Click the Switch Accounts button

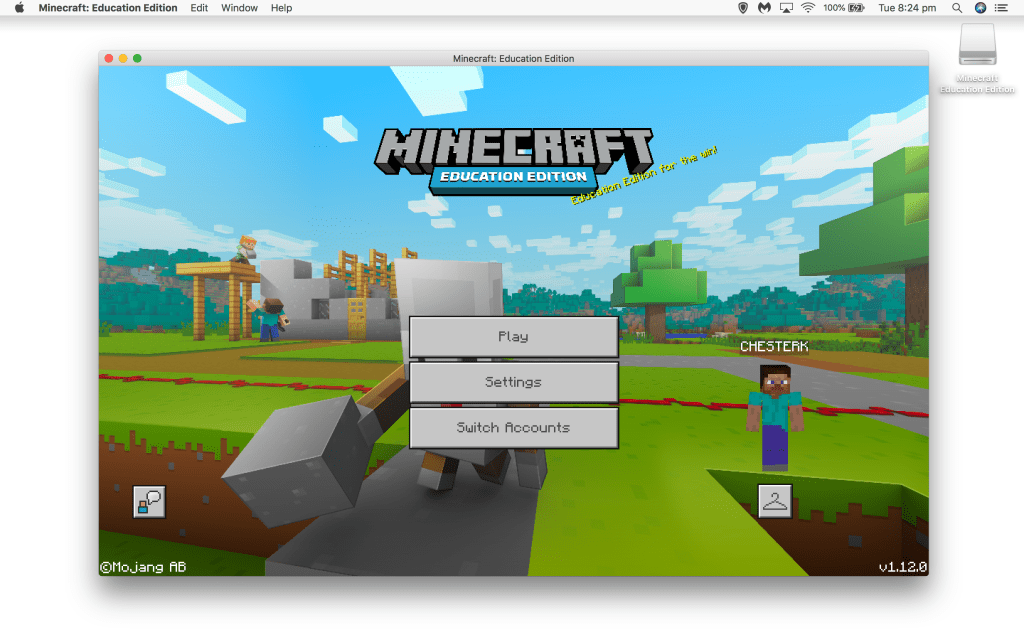(x=513, y=427)
